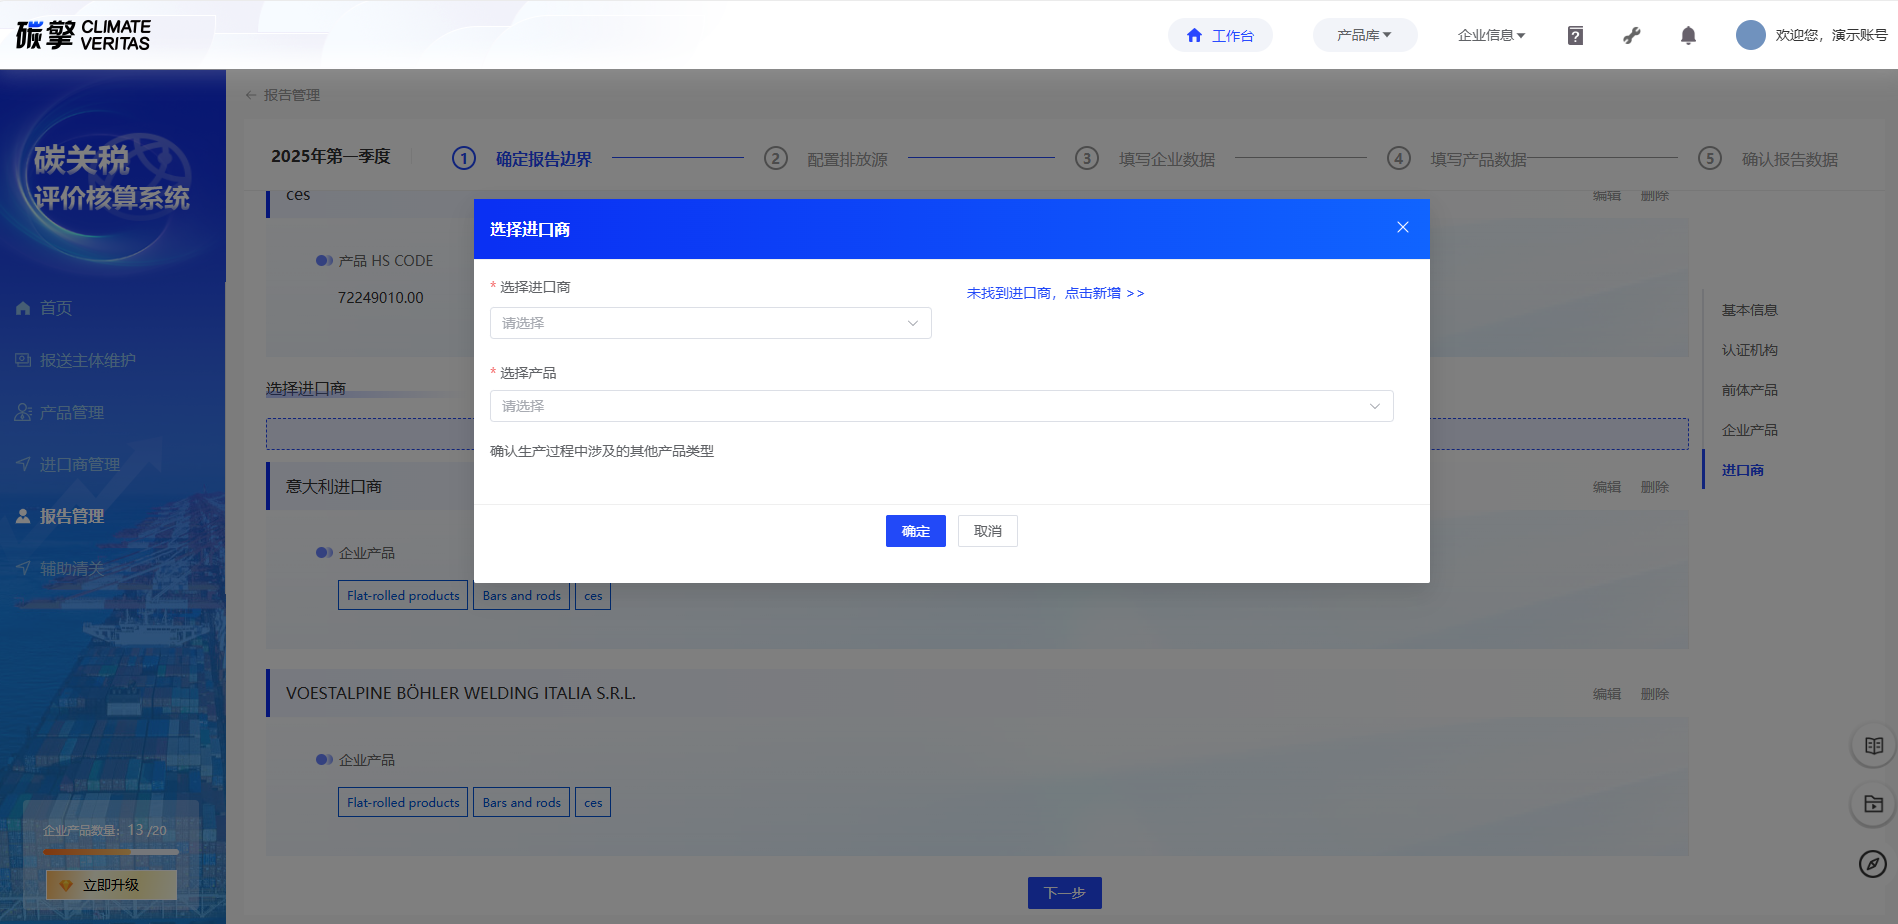Click the 立即升级 upgrade button
Image resolution: width=1898 pixels, height=924 pixels.
111,885
